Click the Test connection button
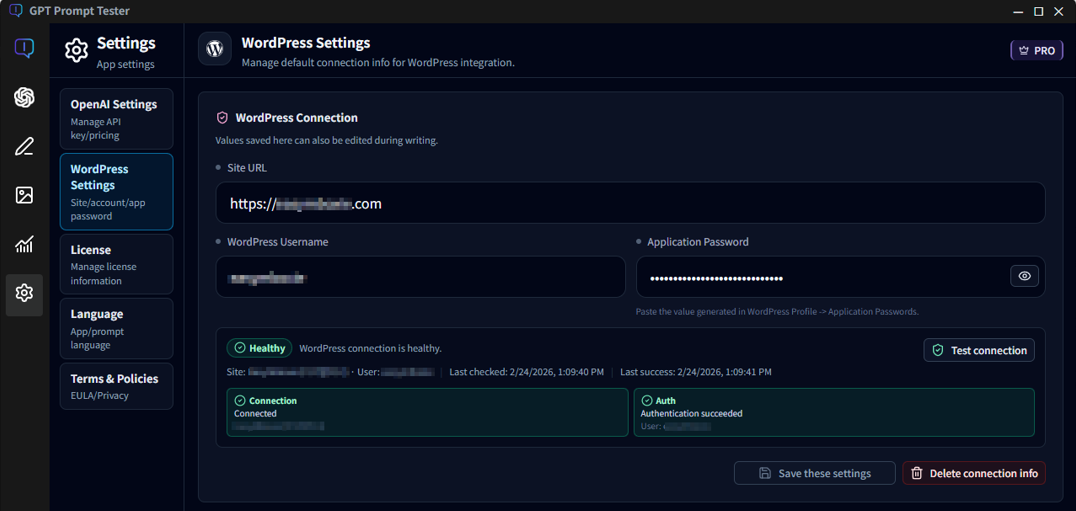 [x=979, y=350]
